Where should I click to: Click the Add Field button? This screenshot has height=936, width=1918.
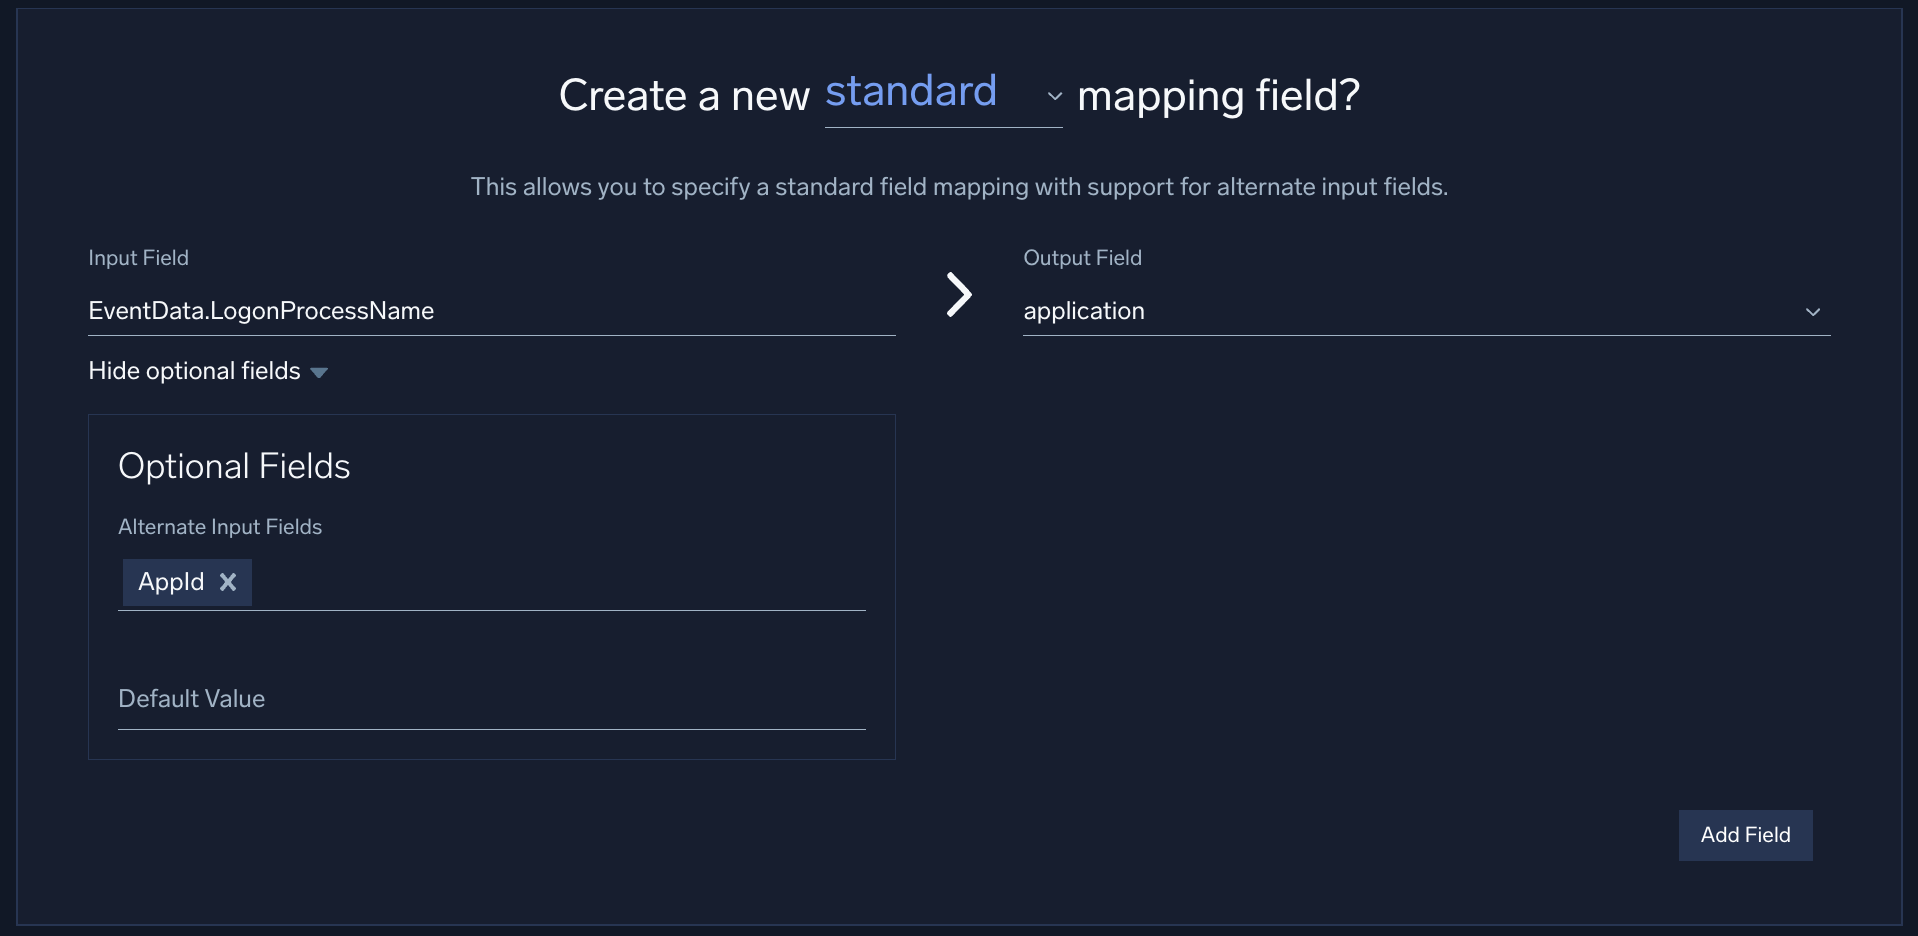tap(1744, 835)
